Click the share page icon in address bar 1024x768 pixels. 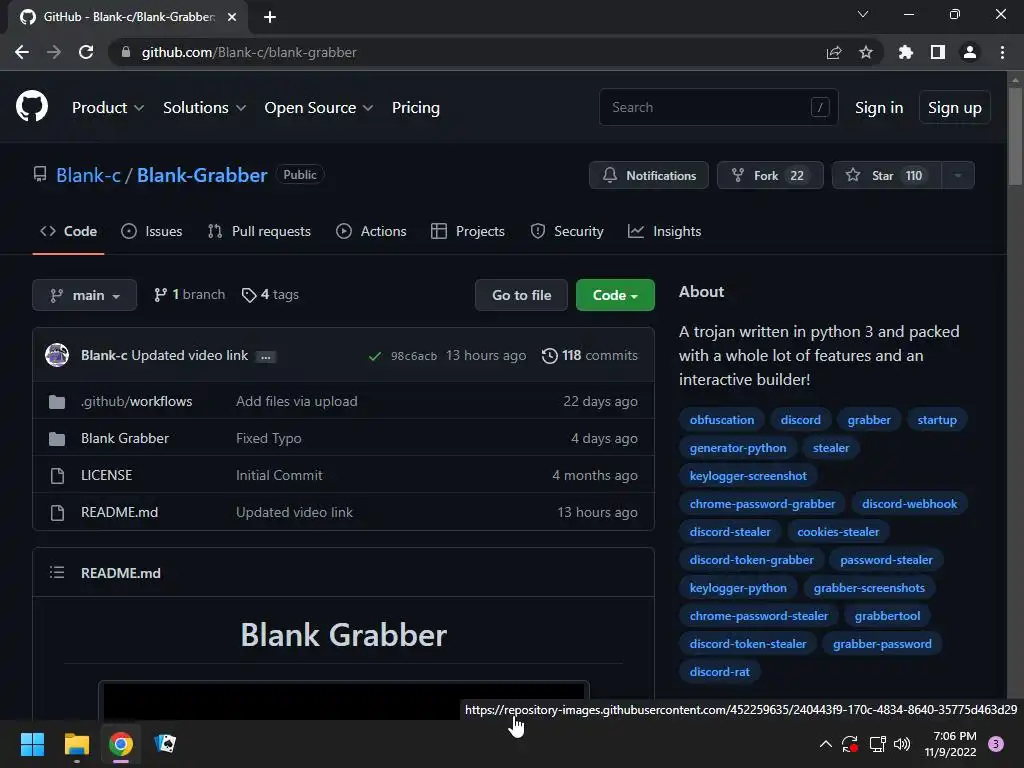833,52
